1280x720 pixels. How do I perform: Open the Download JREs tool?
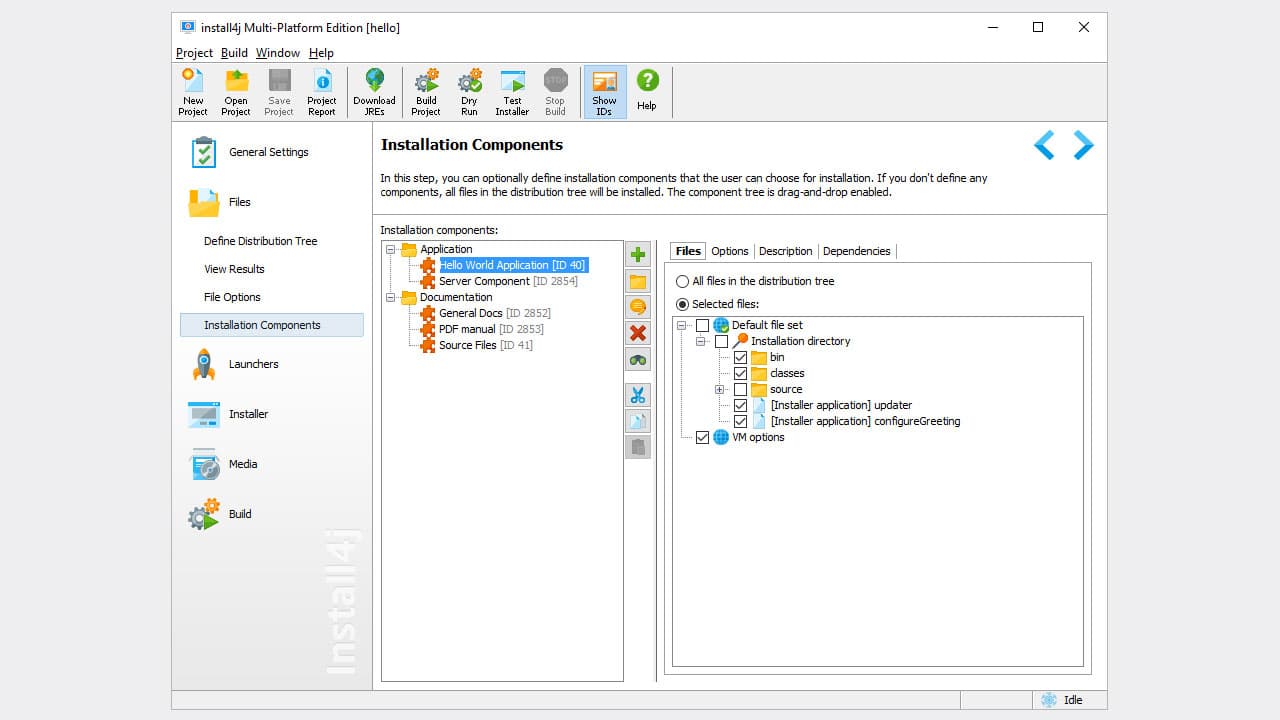(x=375, y=91)
